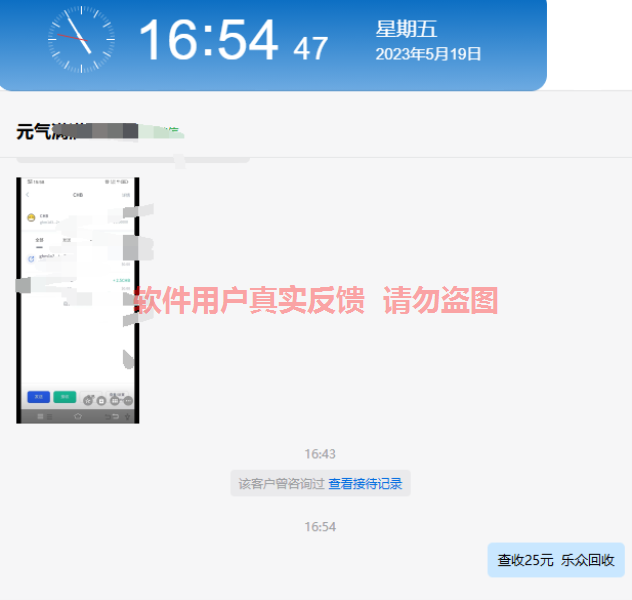
Task: Click the 星期五 weekday label
Action: pos(406,29)
